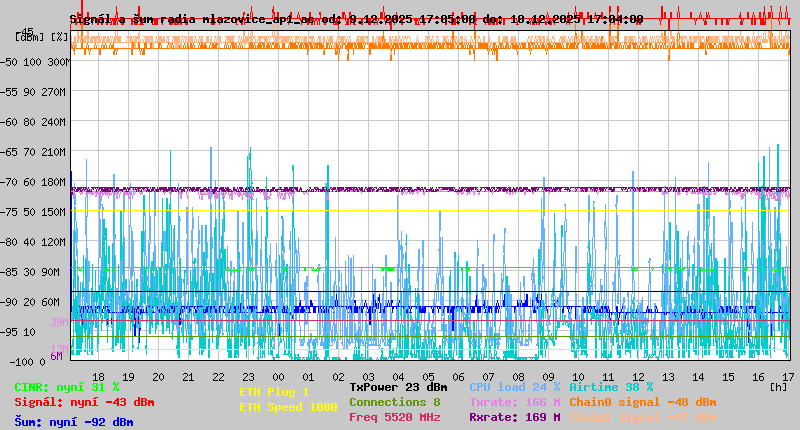The image size is (800, 430).
Task: Click the 'Airtime 38 %' legend label
Action: 611,387
